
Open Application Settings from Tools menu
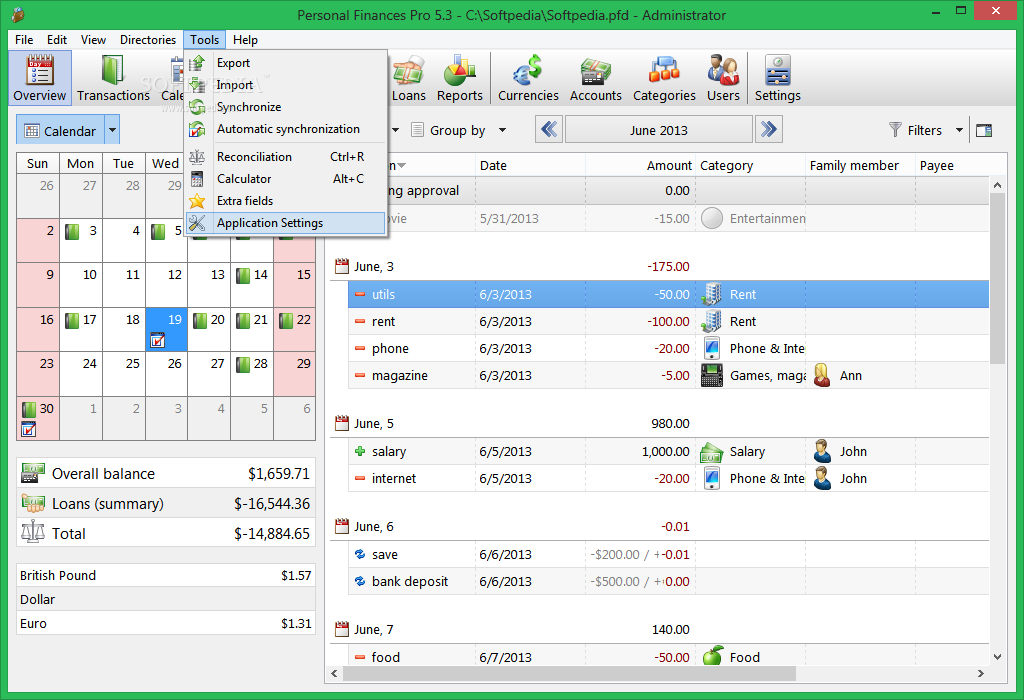click(x=285, y=223)
